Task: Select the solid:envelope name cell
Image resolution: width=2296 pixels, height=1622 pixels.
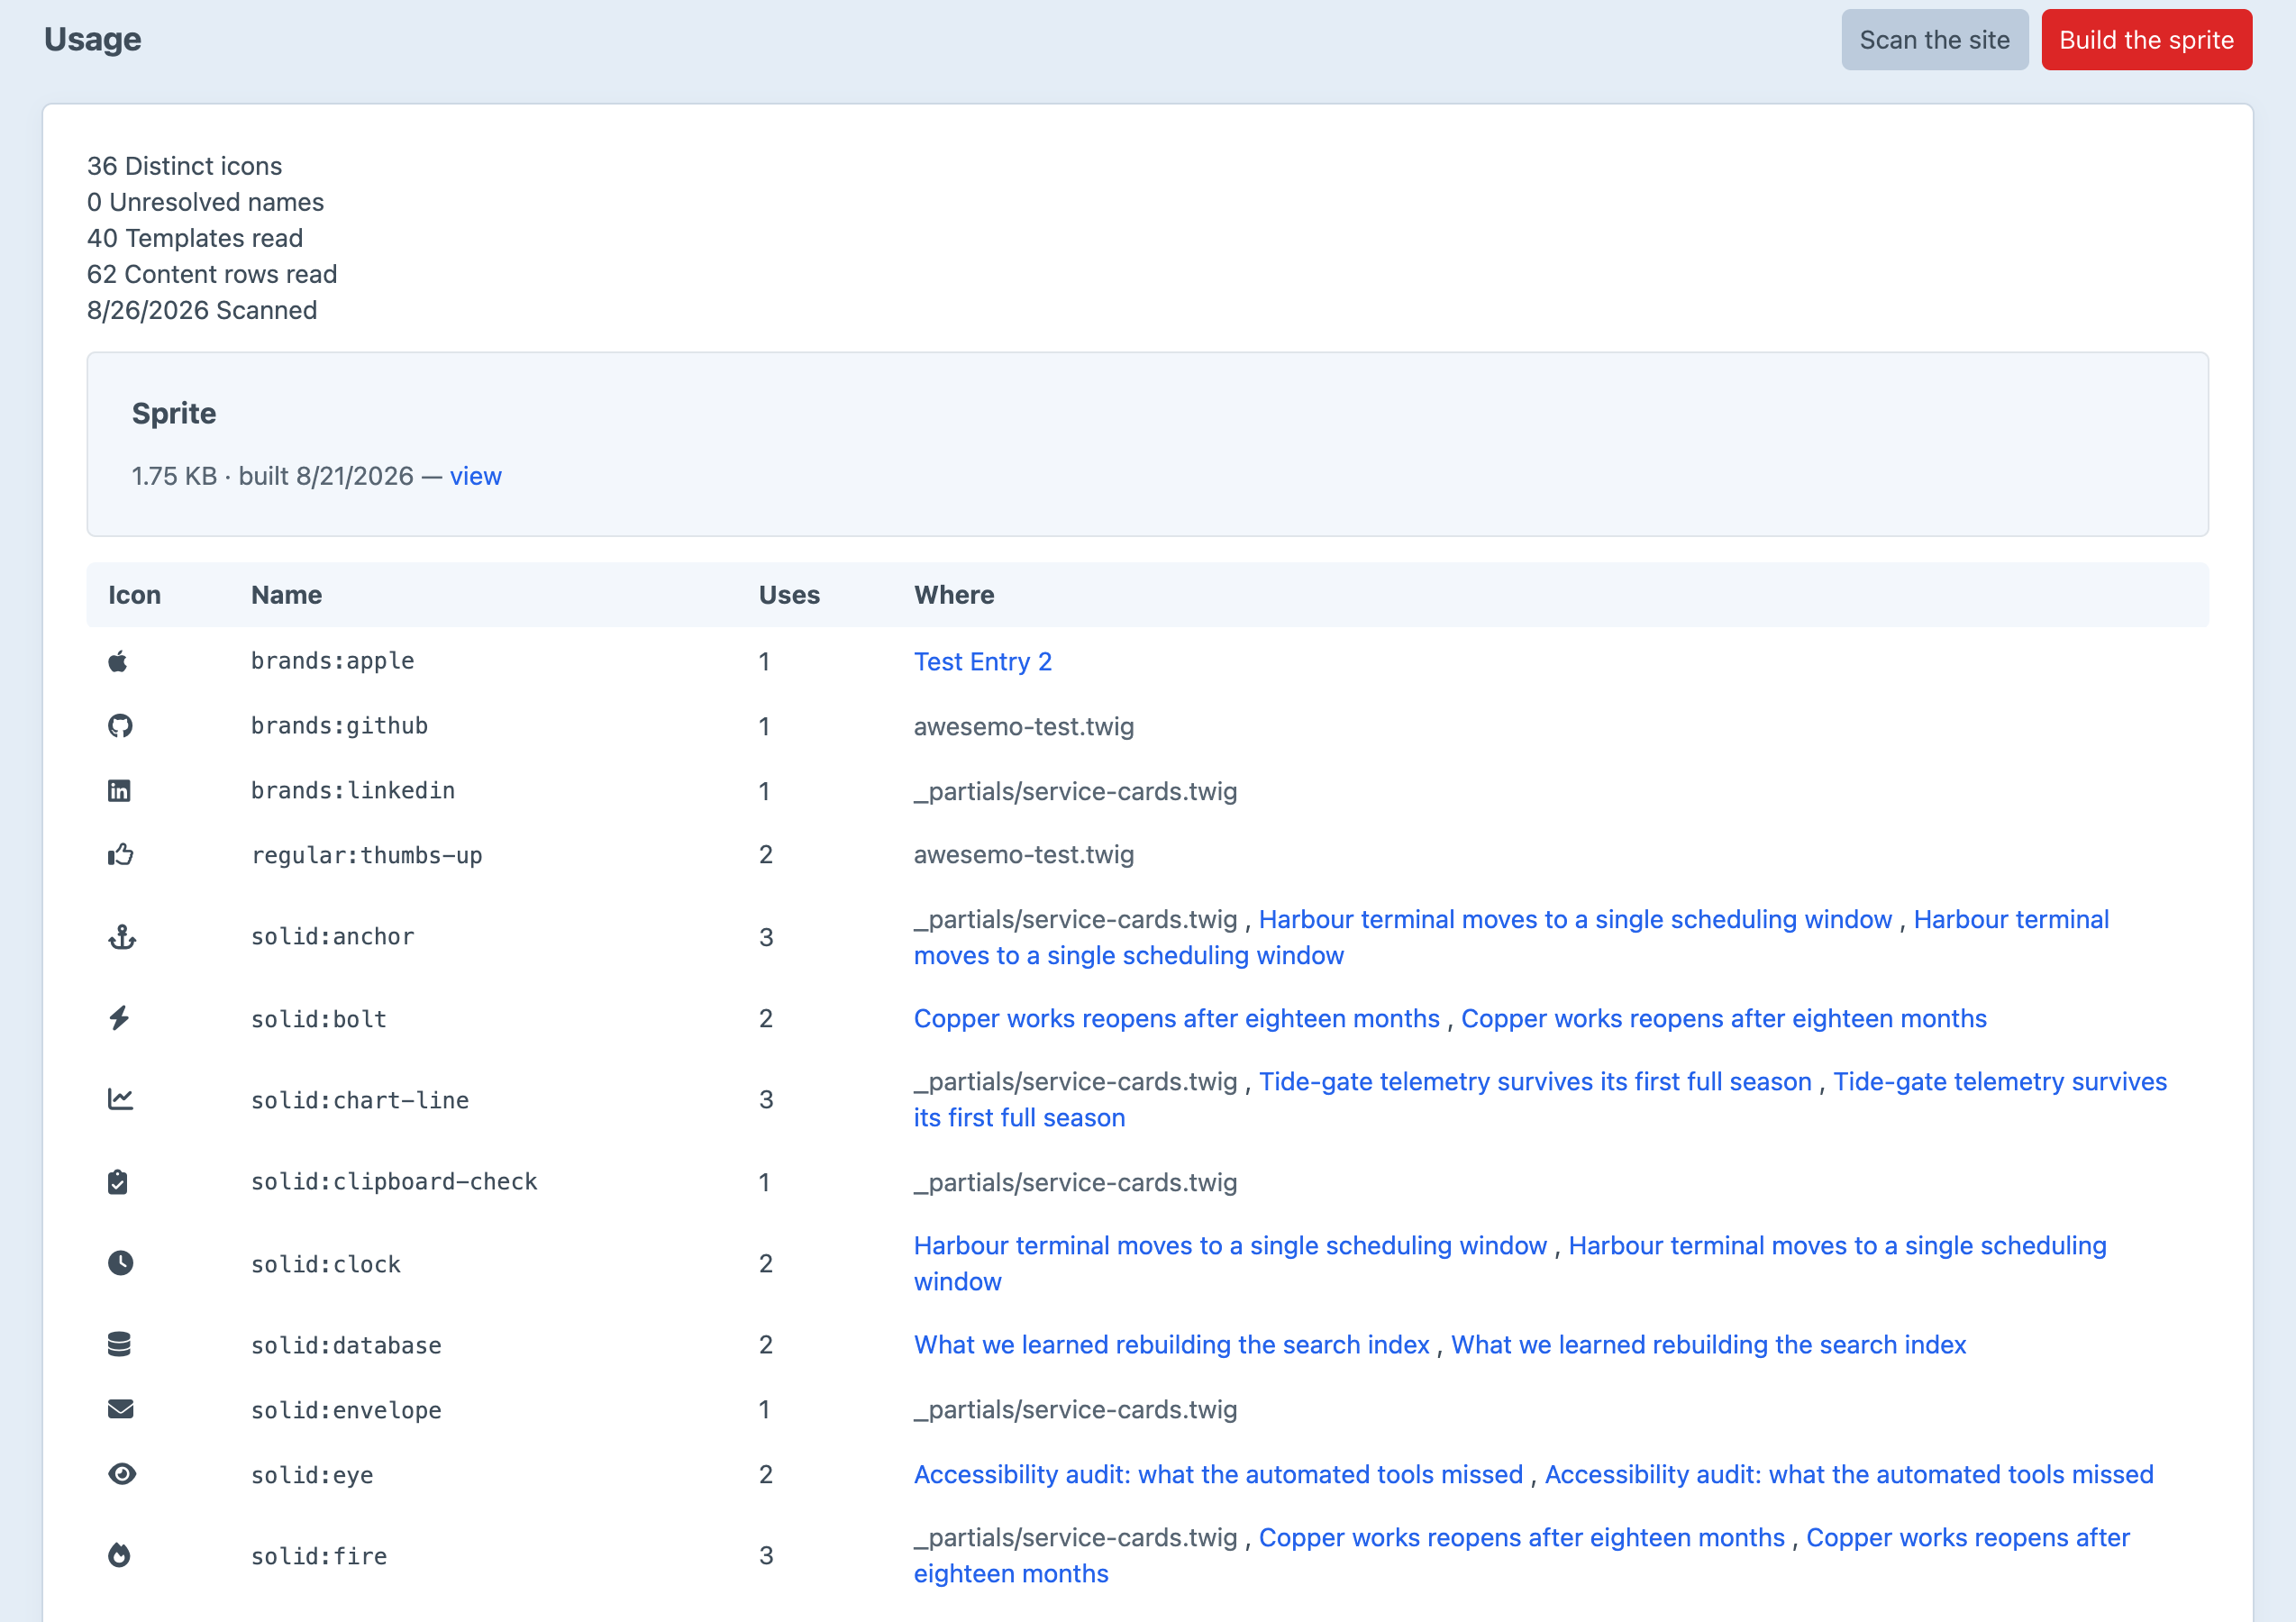Action: [346, 1410]
